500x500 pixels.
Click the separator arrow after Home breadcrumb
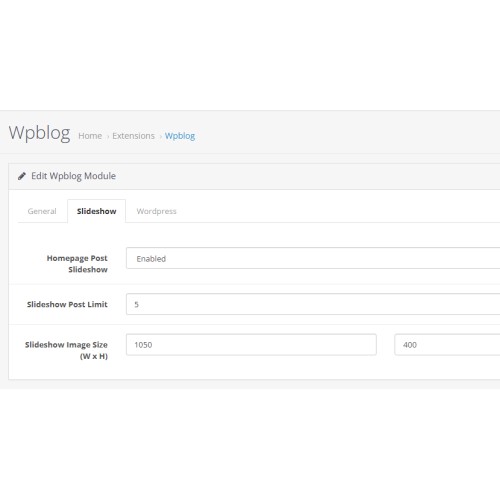[x=108, y=137]
